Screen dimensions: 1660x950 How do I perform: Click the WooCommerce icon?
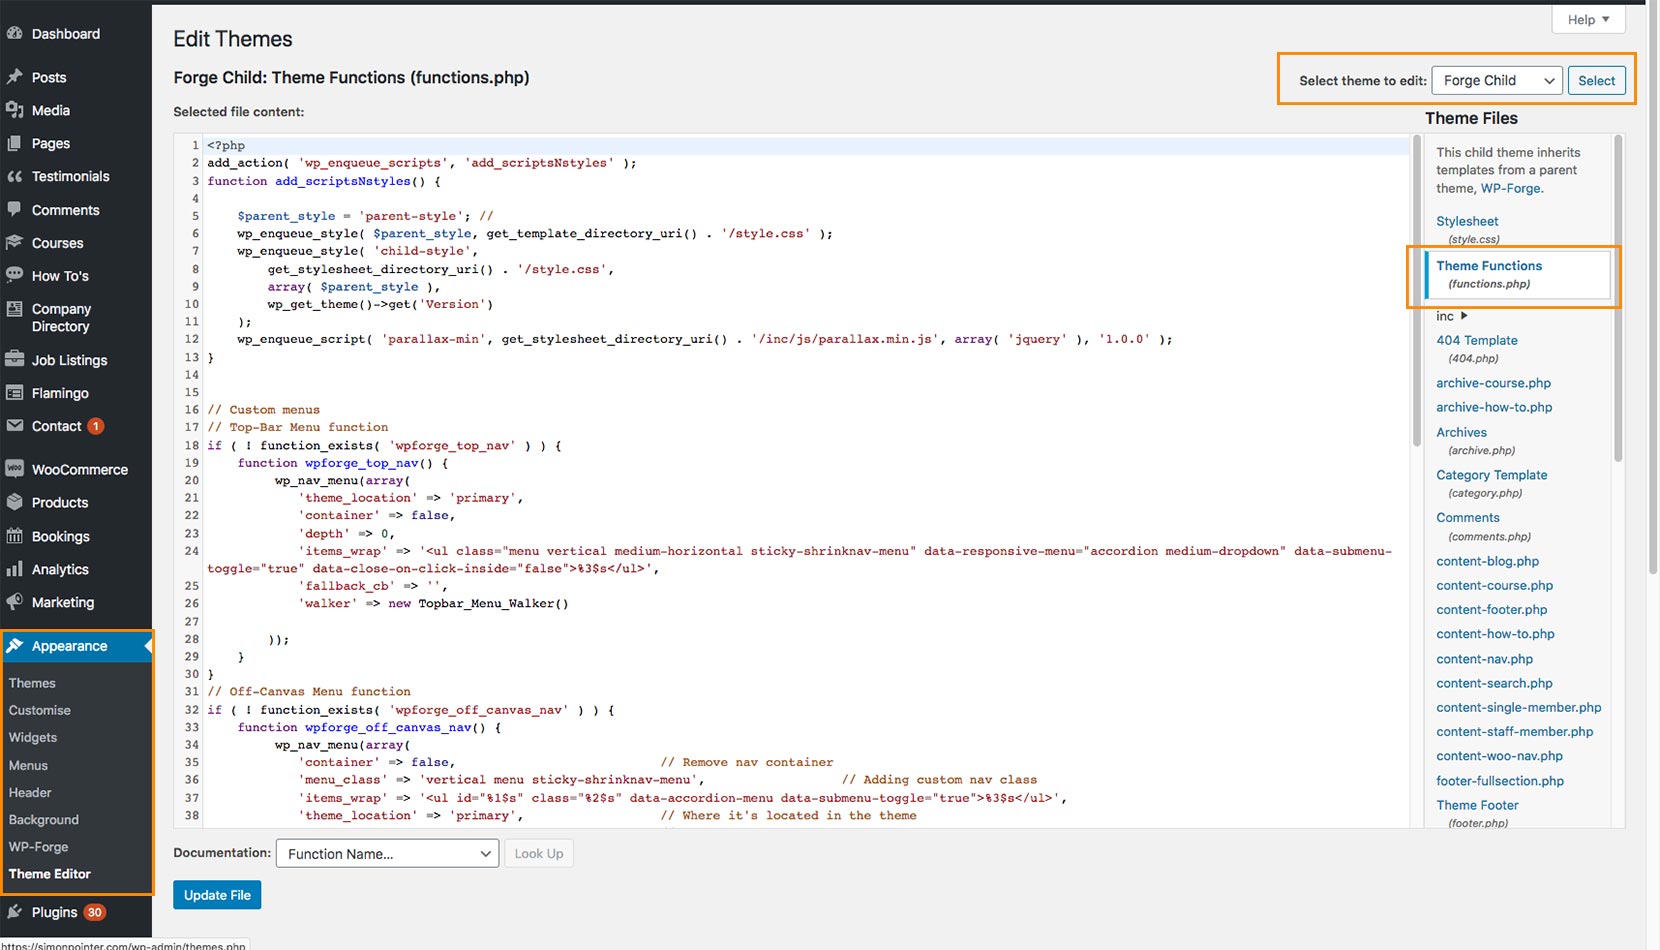click(x=14, y=469)
